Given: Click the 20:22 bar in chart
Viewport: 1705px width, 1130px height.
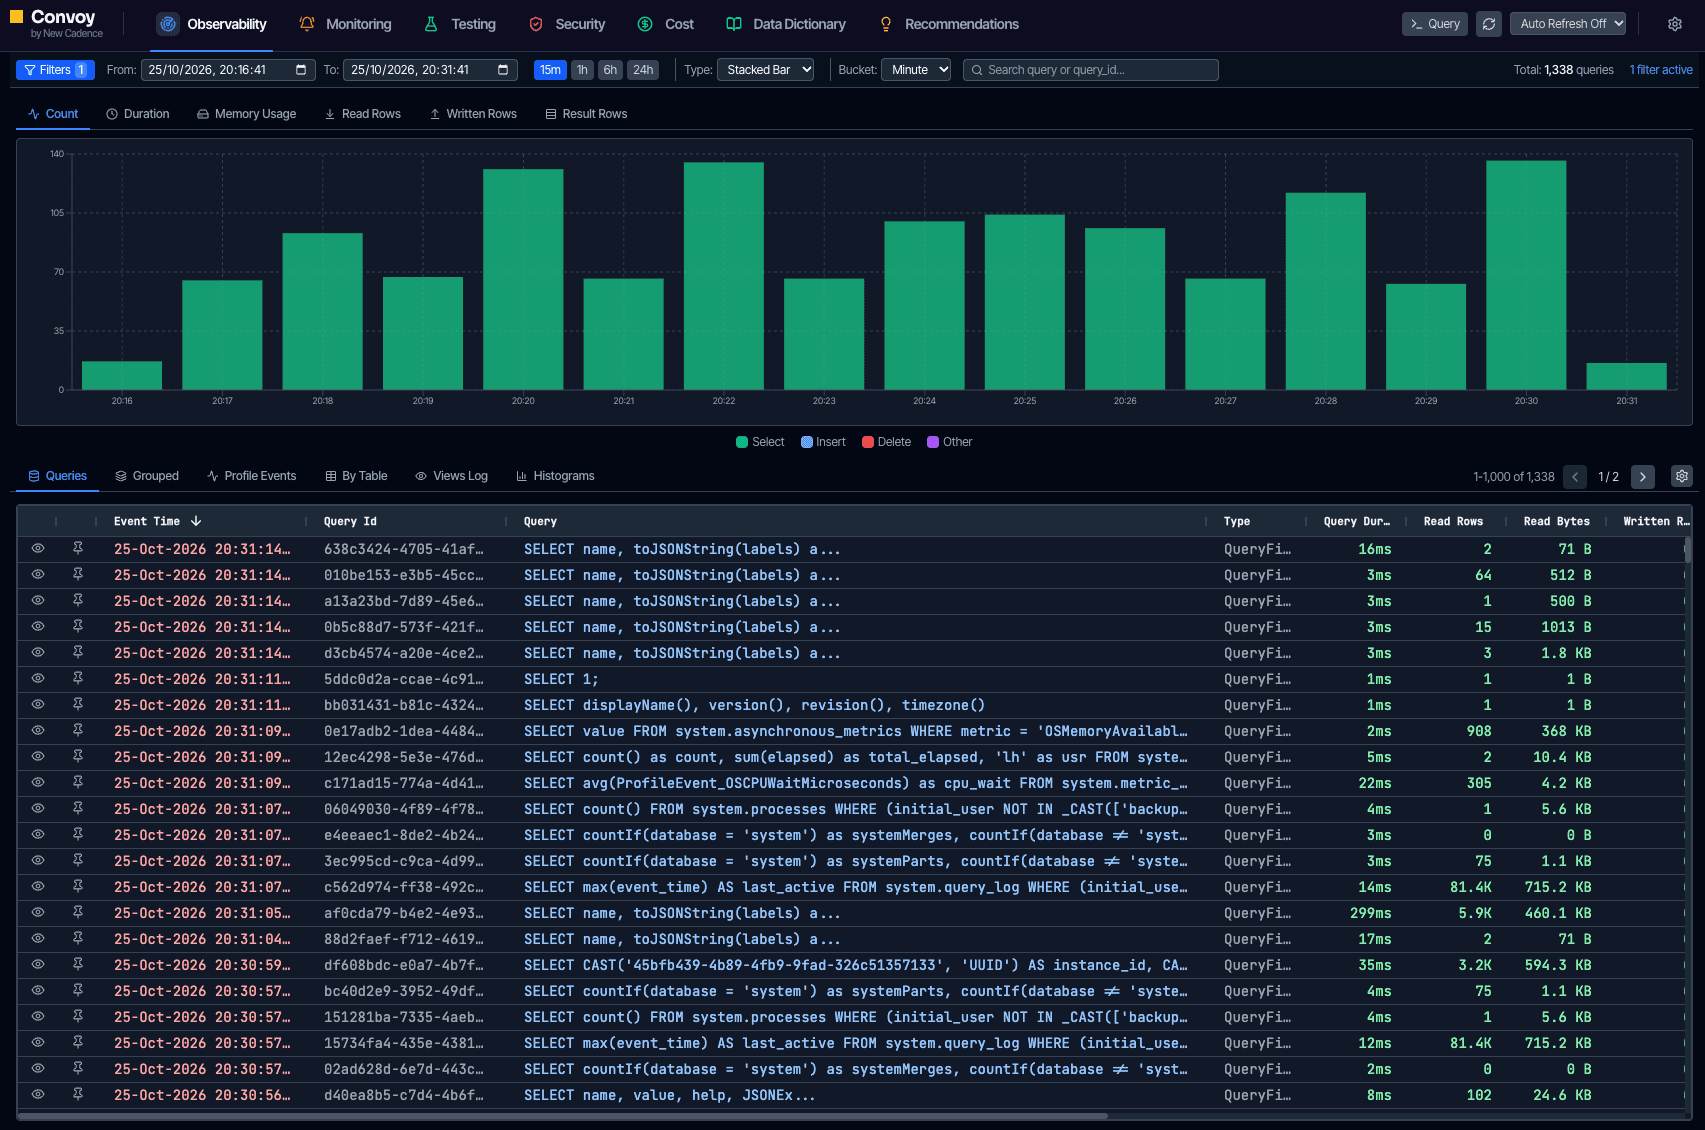Looking at the screenshot, I should point(724,276).
